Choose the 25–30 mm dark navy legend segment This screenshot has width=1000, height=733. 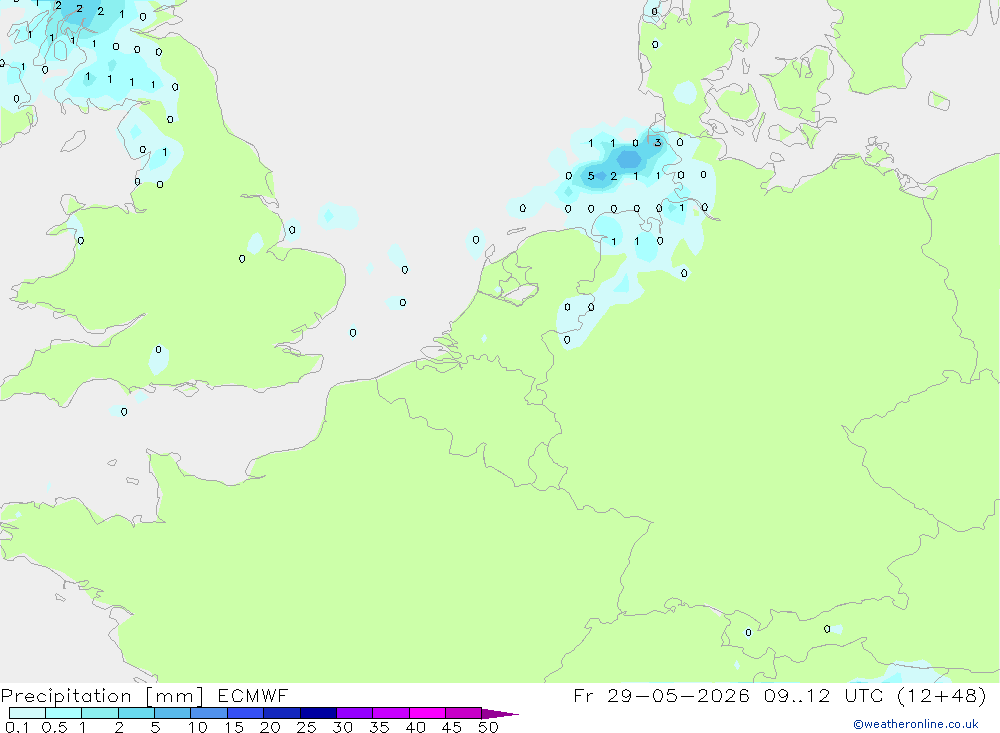click(318, 713)
